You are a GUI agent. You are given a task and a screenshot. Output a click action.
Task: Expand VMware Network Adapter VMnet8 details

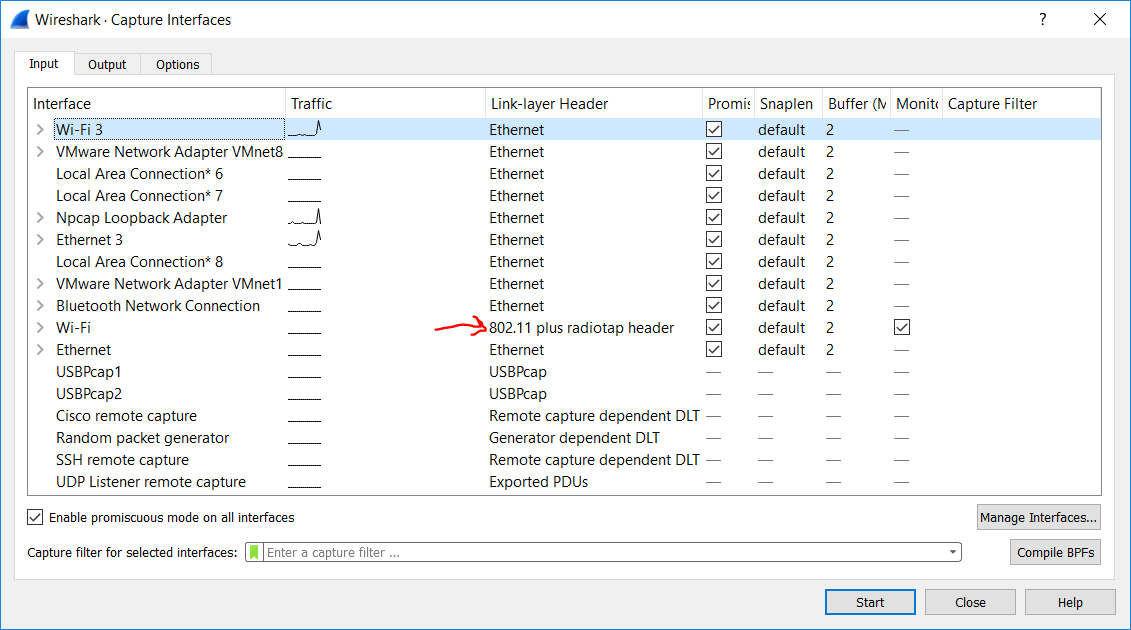pos(40,152)
